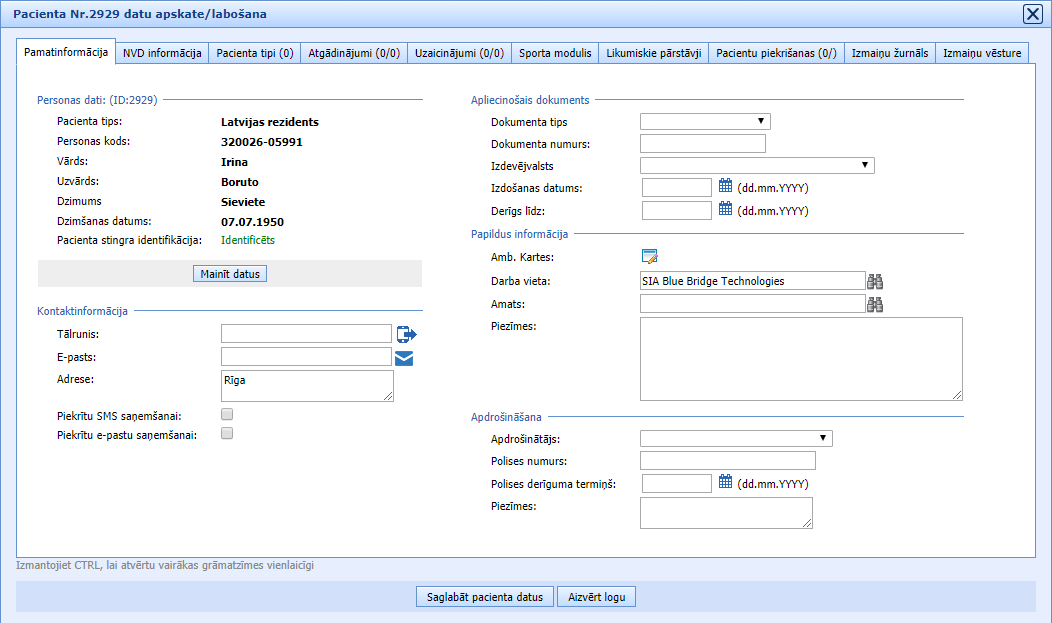Open the Izdevējvalsts dropdown list

tap(757, 165)
